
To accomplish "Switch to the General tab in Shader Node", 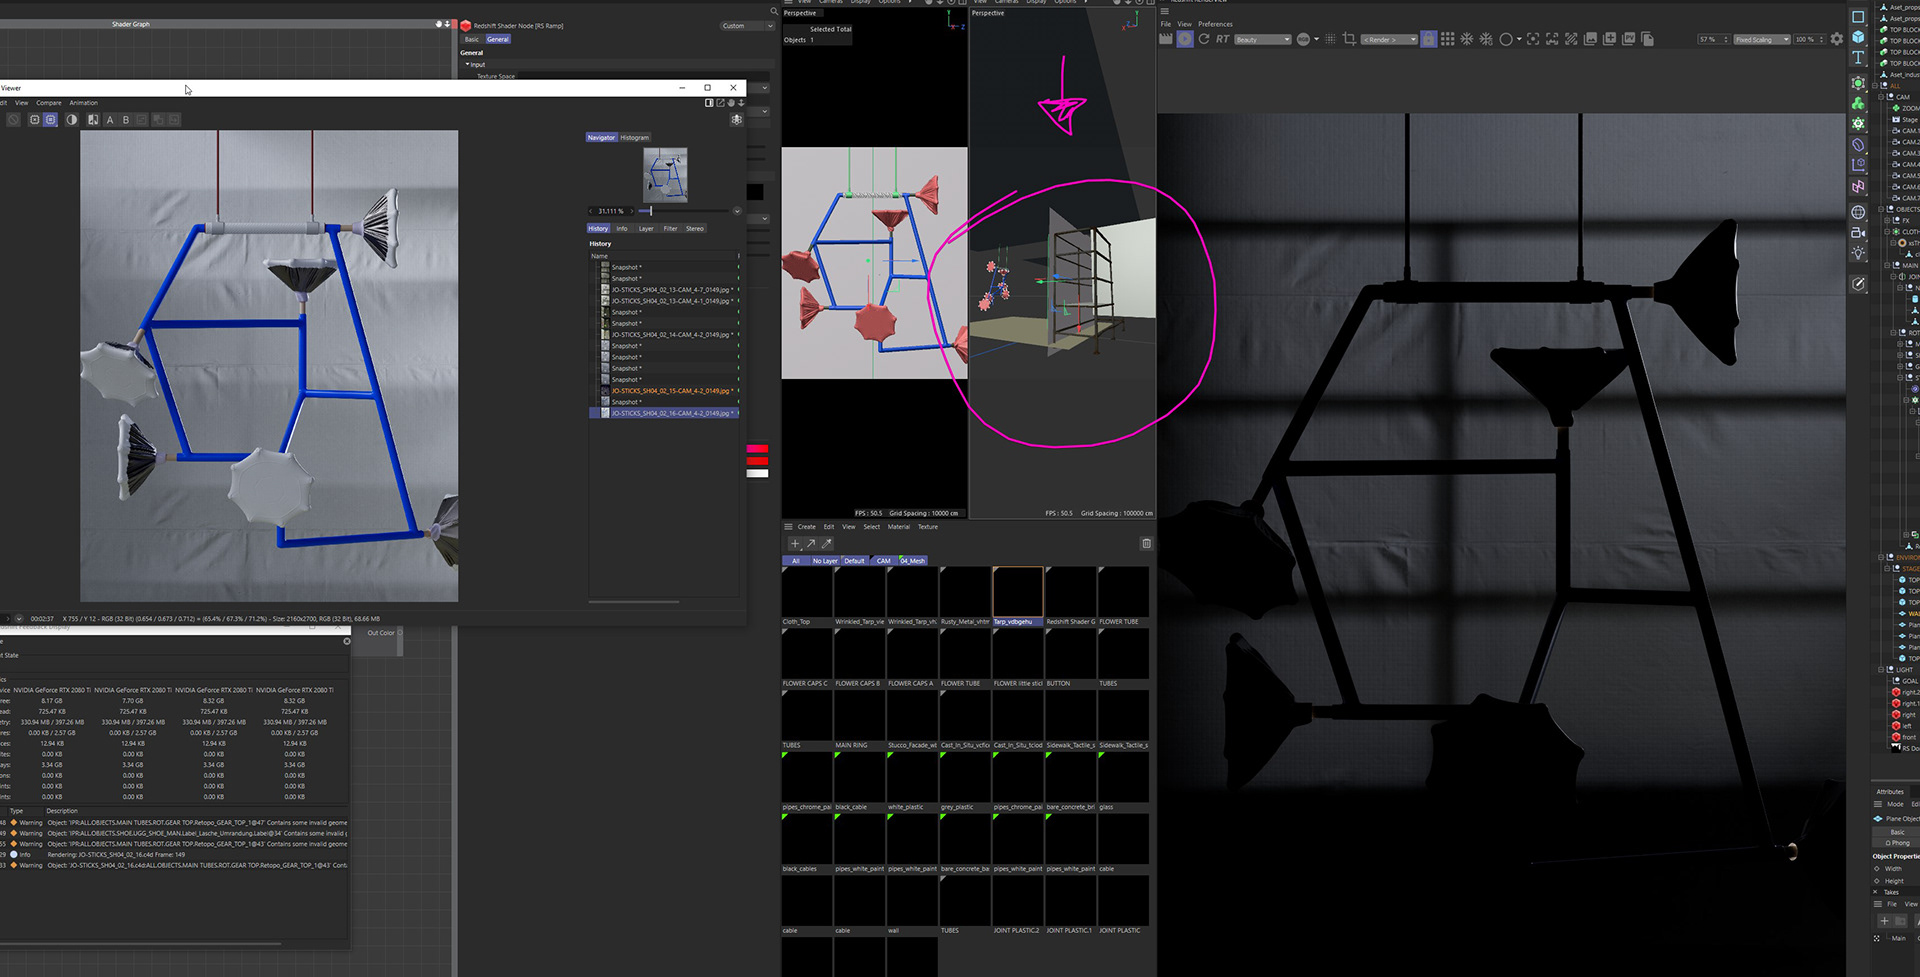I will (x=498, y=39).
